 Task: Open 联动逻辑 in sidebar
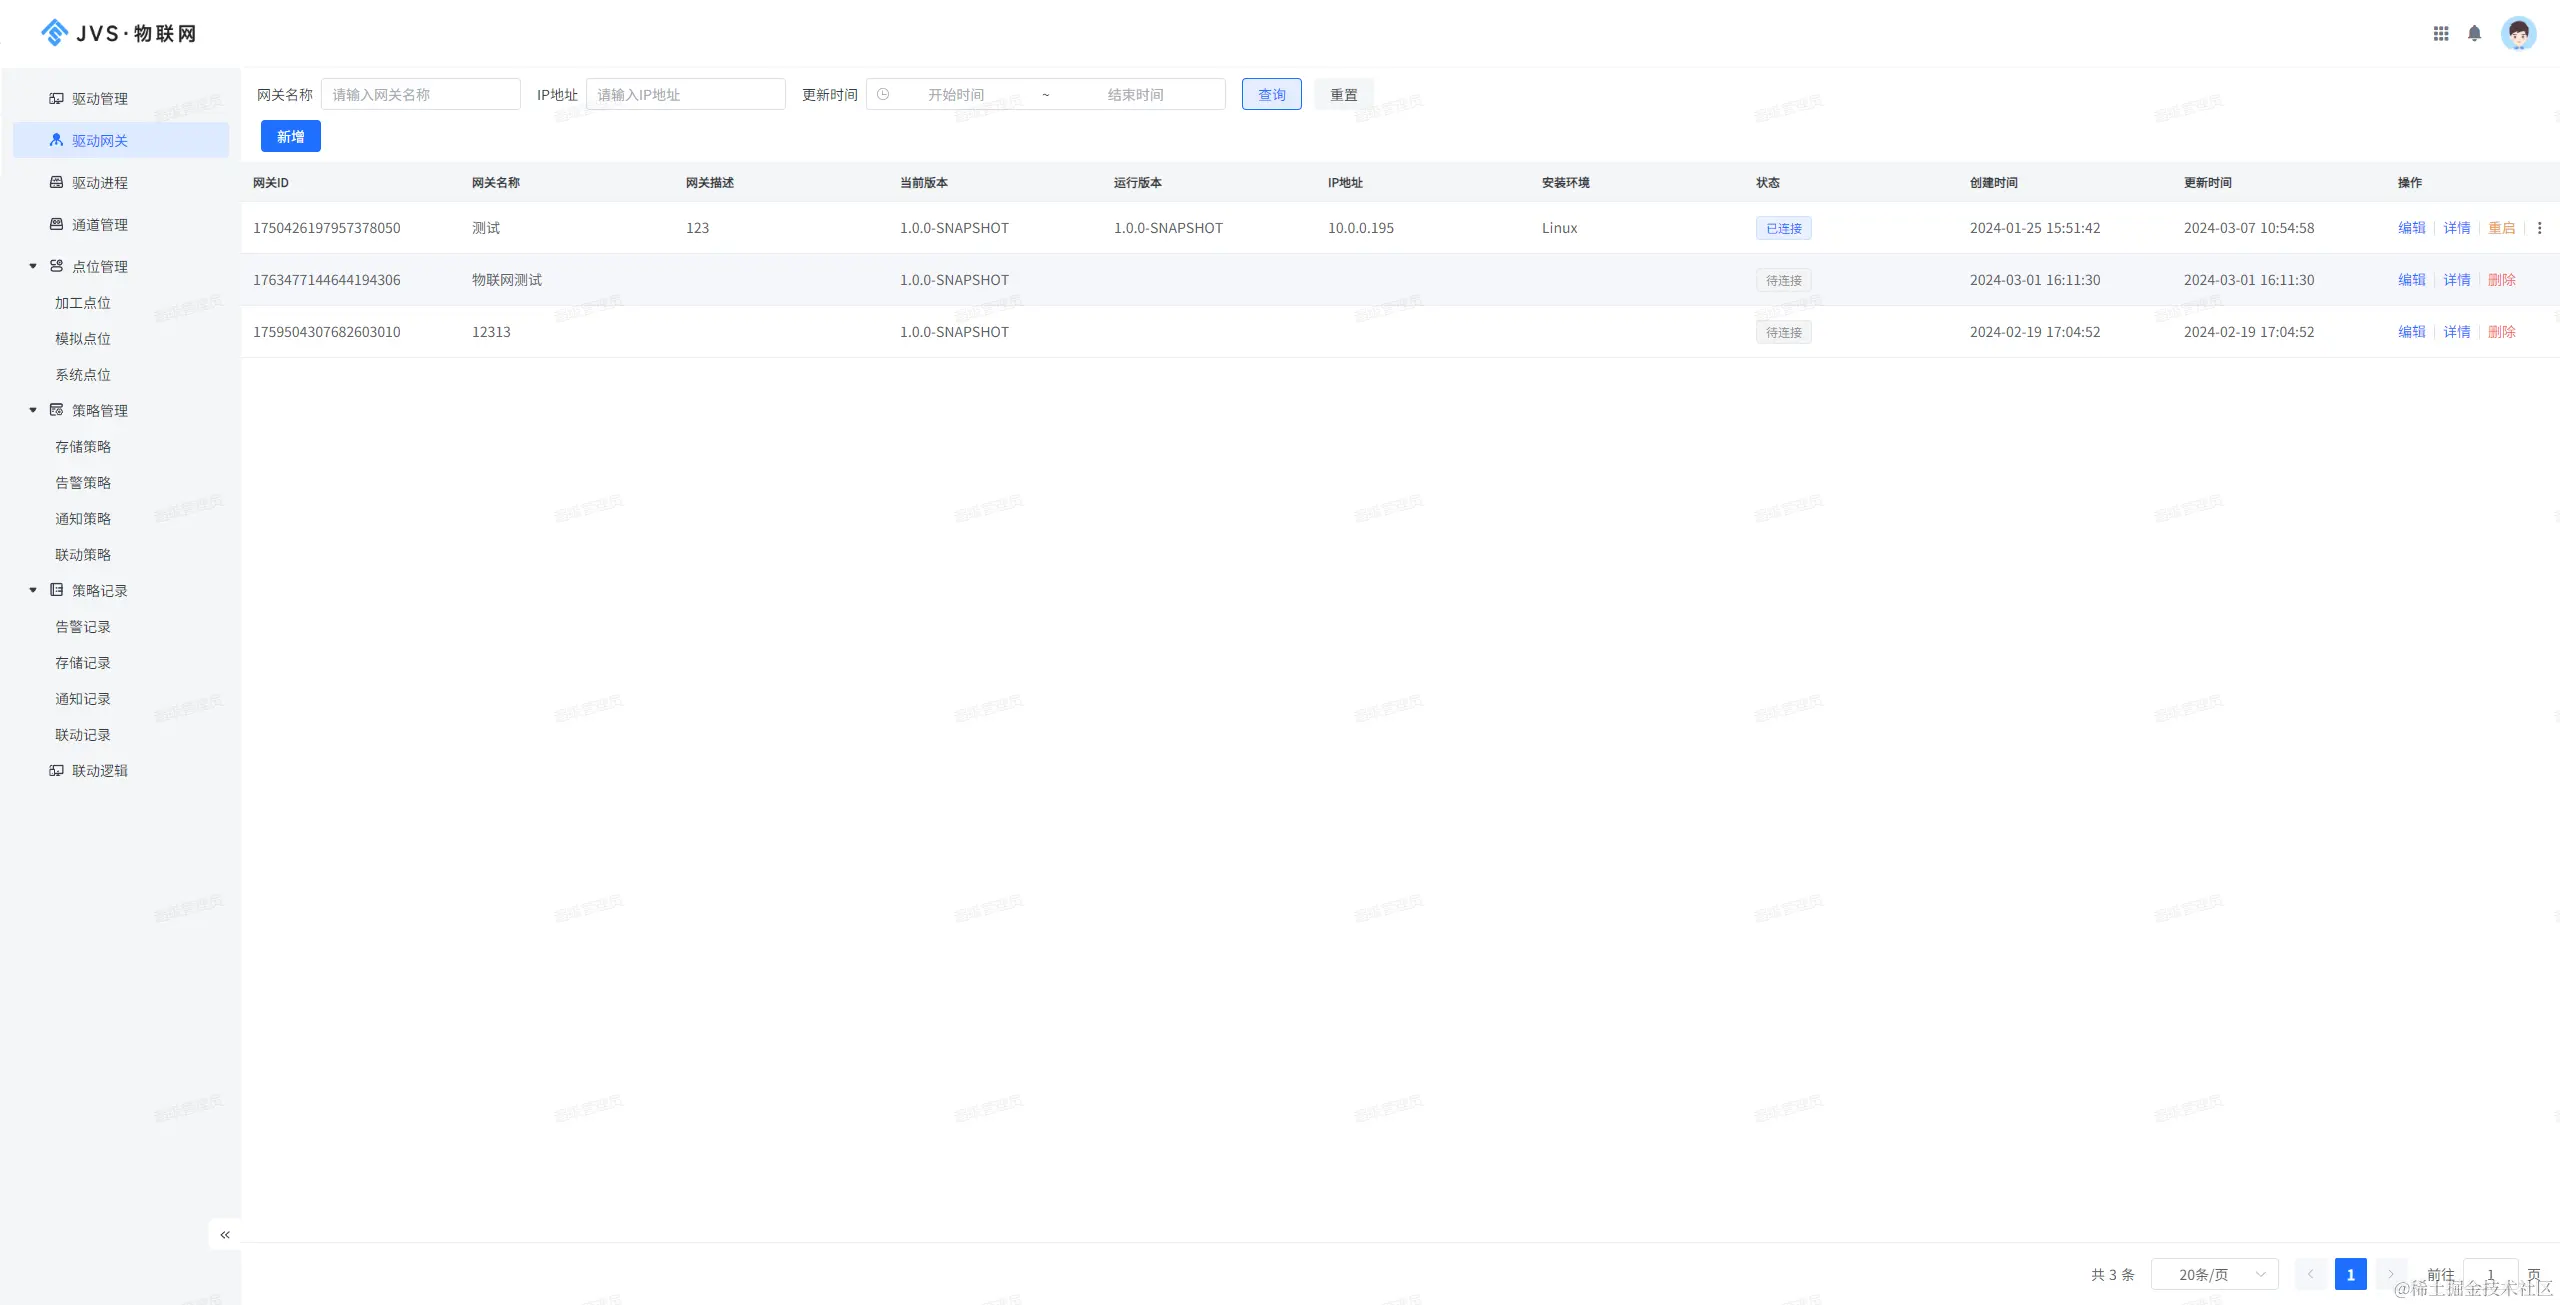coord(99,770)
